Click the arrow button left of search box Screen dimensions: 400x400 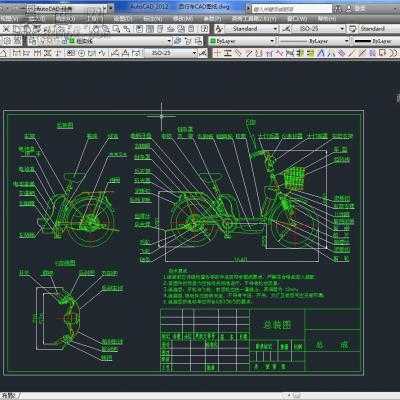[249, 8]
